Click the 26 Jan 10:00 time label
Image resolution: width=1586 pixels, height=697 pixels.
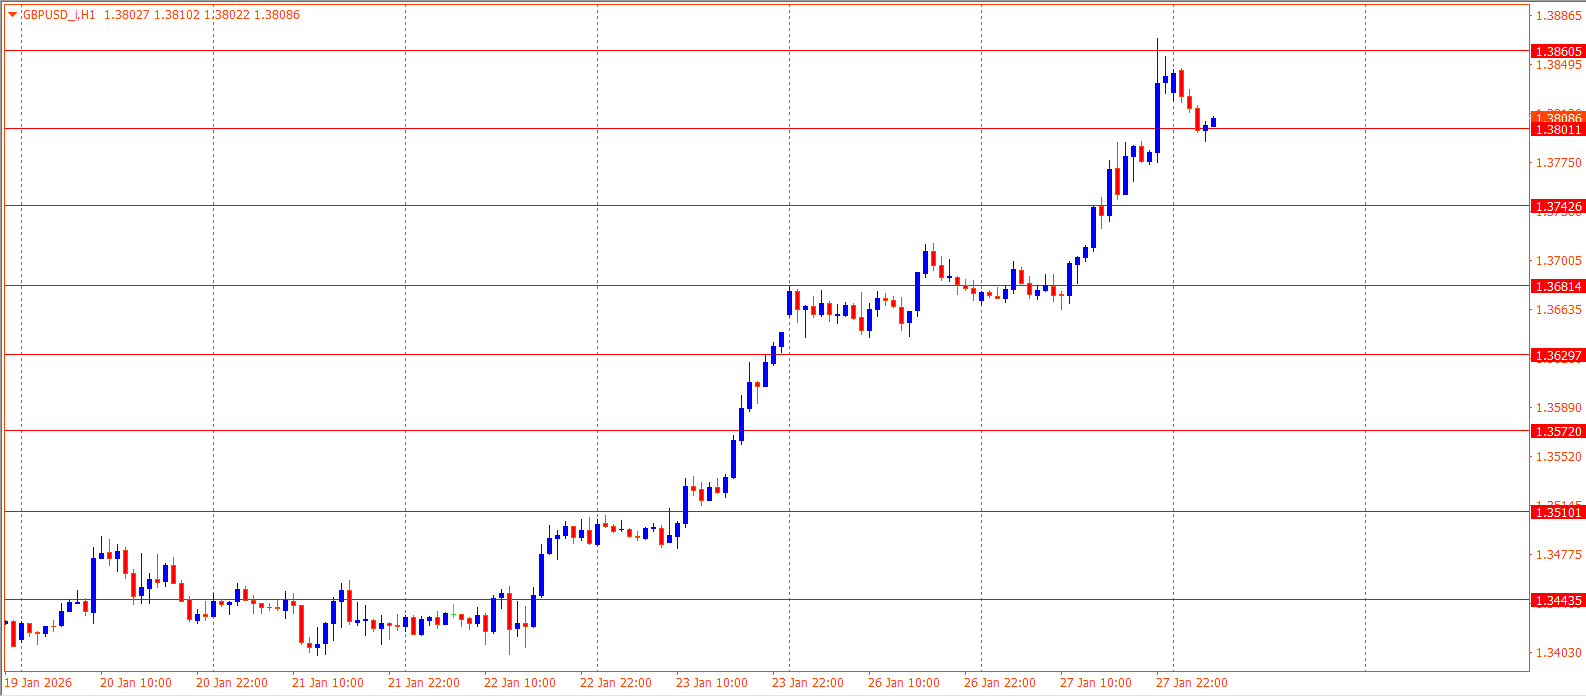(904, 683)
